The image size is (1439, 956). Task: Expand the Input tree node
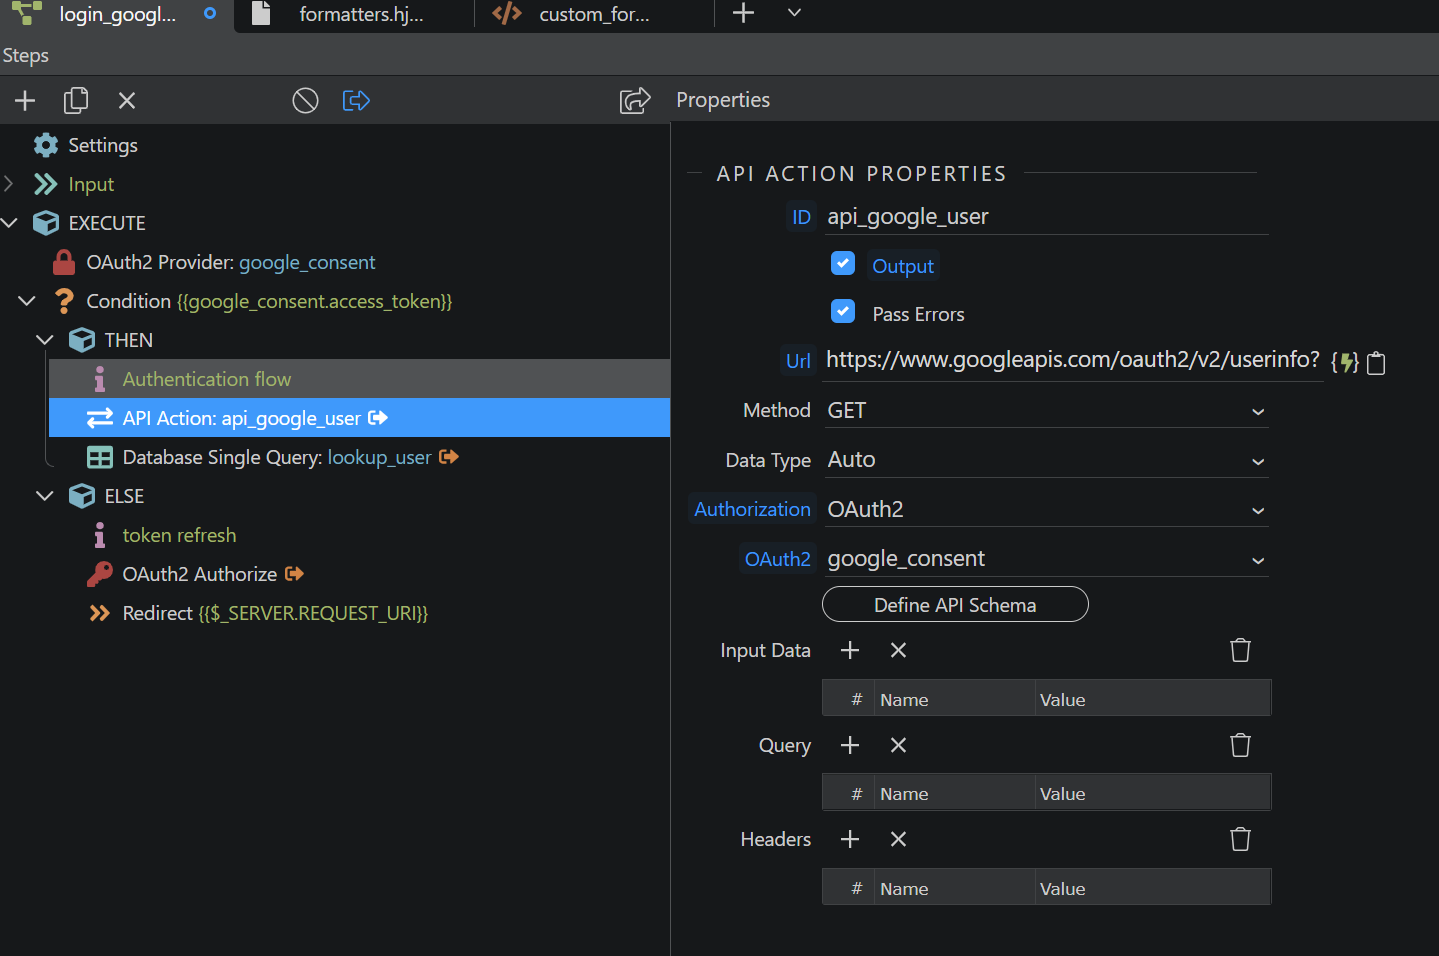coord(9,184)
